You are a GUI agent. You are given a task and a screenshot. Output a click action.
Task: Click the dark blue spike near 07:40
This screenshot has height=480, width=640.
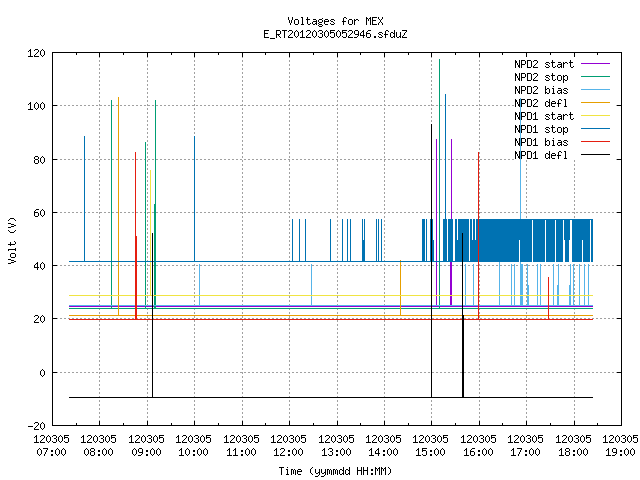(x=84, y=199)
